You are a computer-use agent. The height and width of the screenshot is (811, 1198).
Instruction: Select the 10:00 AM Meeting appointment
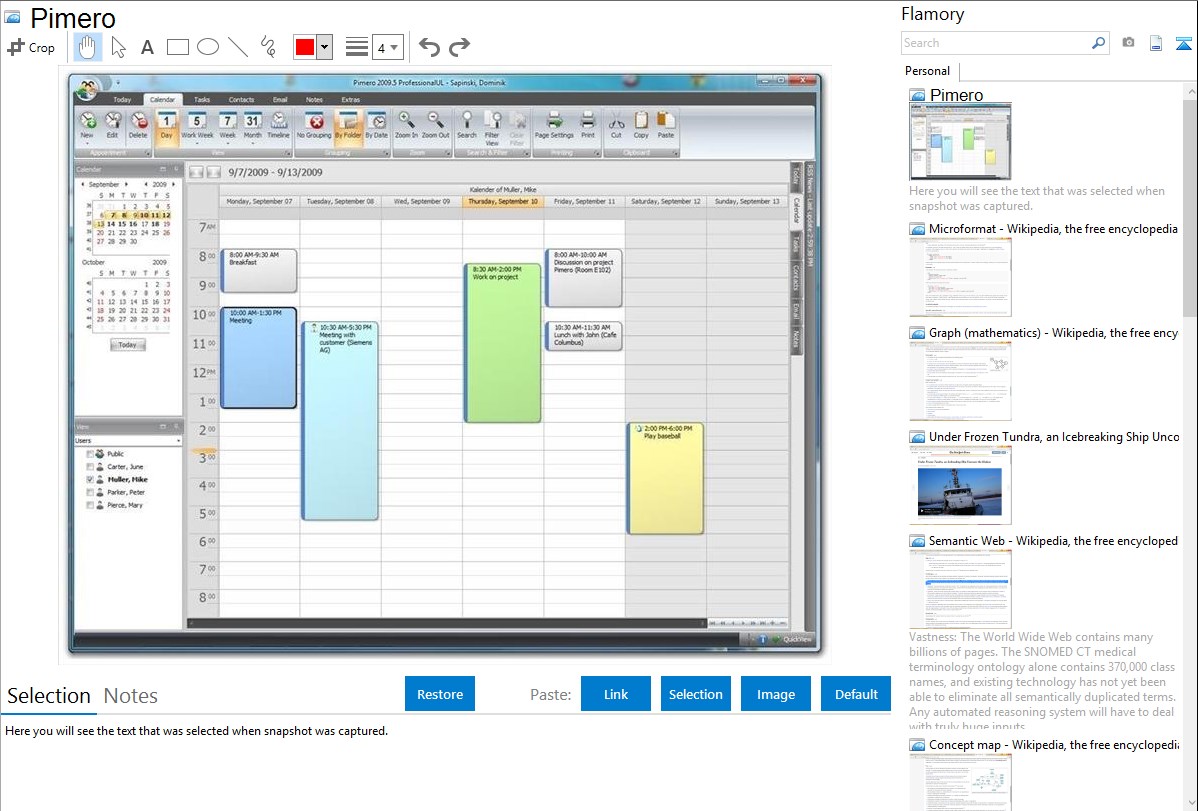click(x=259, y=358)
